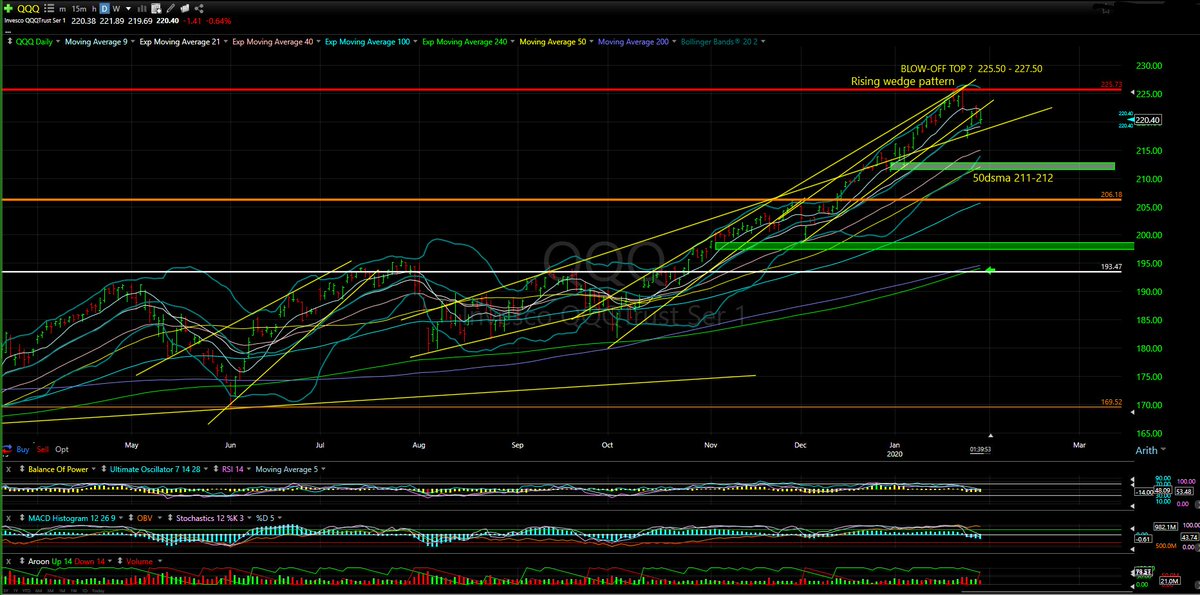Click the Sell button
Screen dimensions: 1200x595
click(x=43, y=450)
